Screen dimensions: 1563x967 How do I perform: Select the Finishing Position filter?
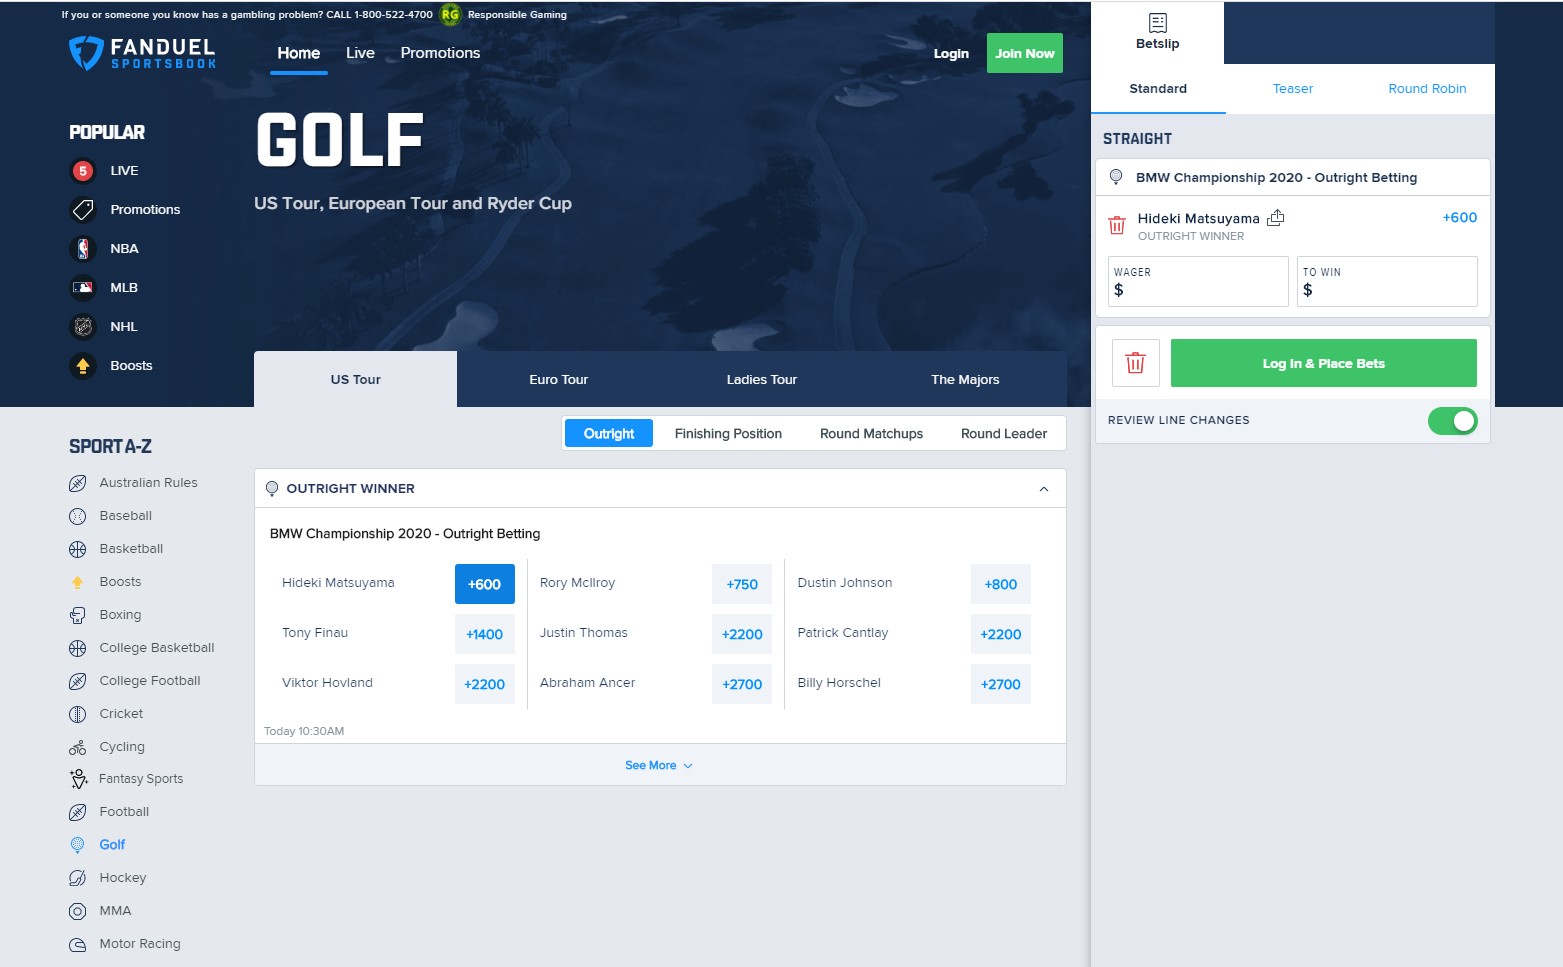[x=728, y=433]
